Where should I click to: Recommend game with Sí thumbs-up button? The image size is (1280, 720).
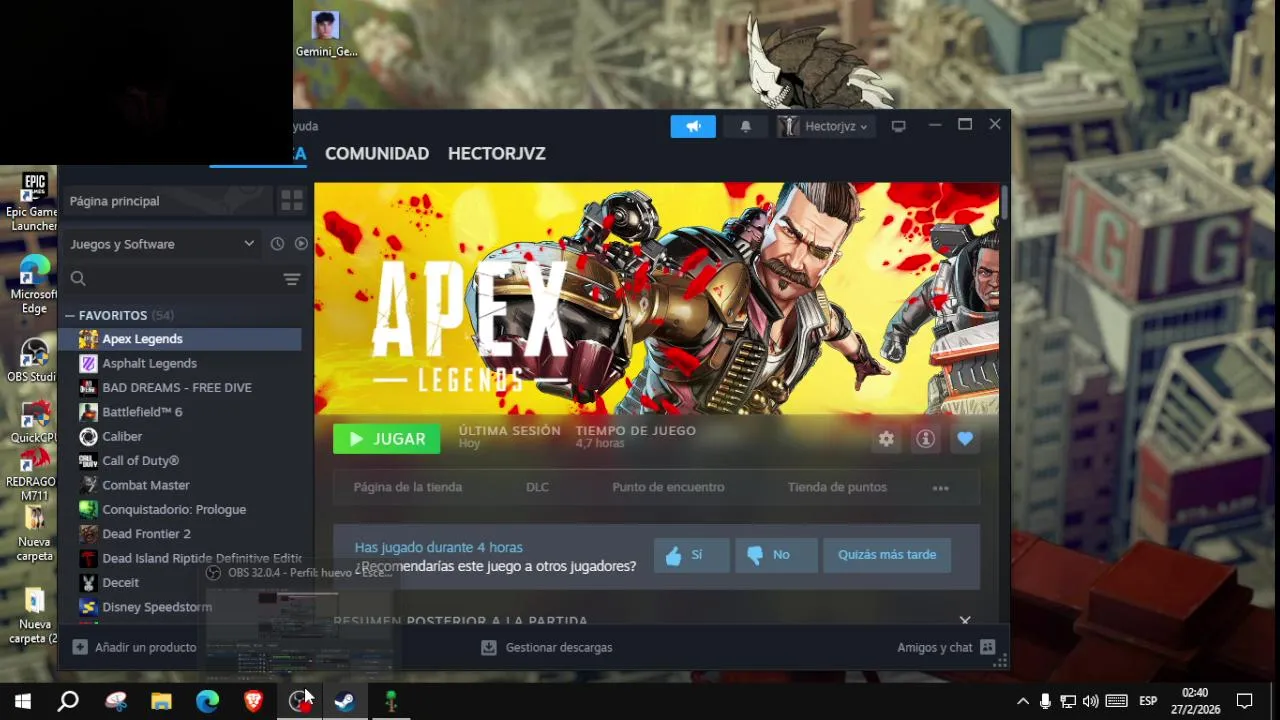[x=692, y=555]
